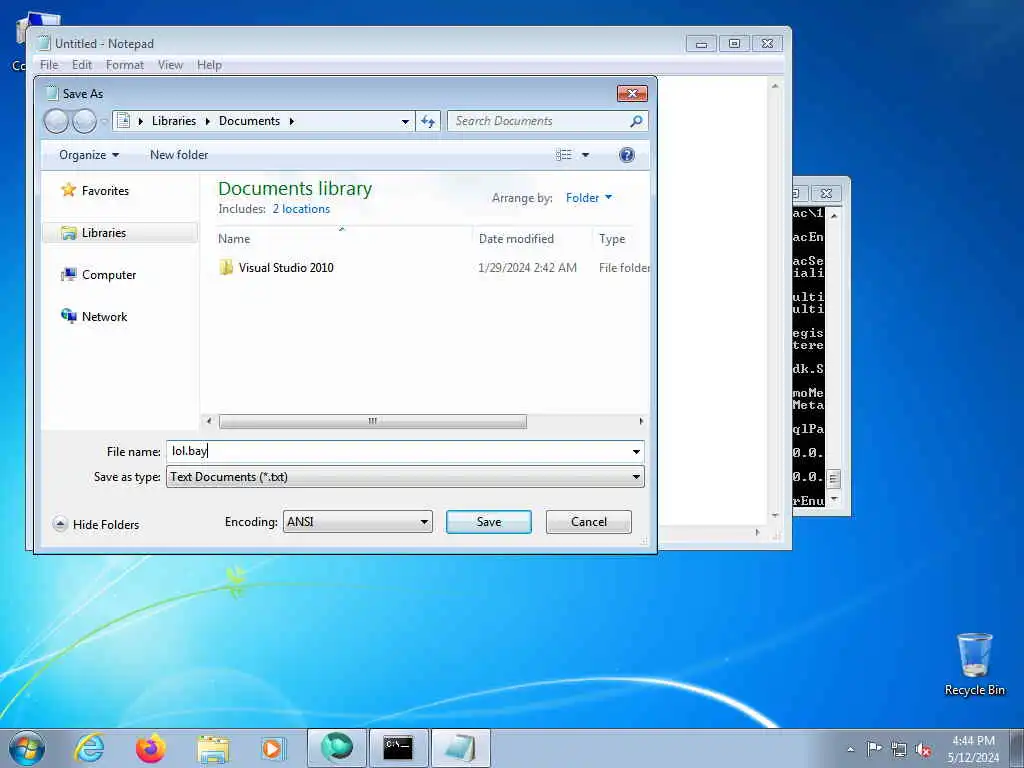Click the file list scroll right arrow
Screen dimensions: 1024x768
641,421
